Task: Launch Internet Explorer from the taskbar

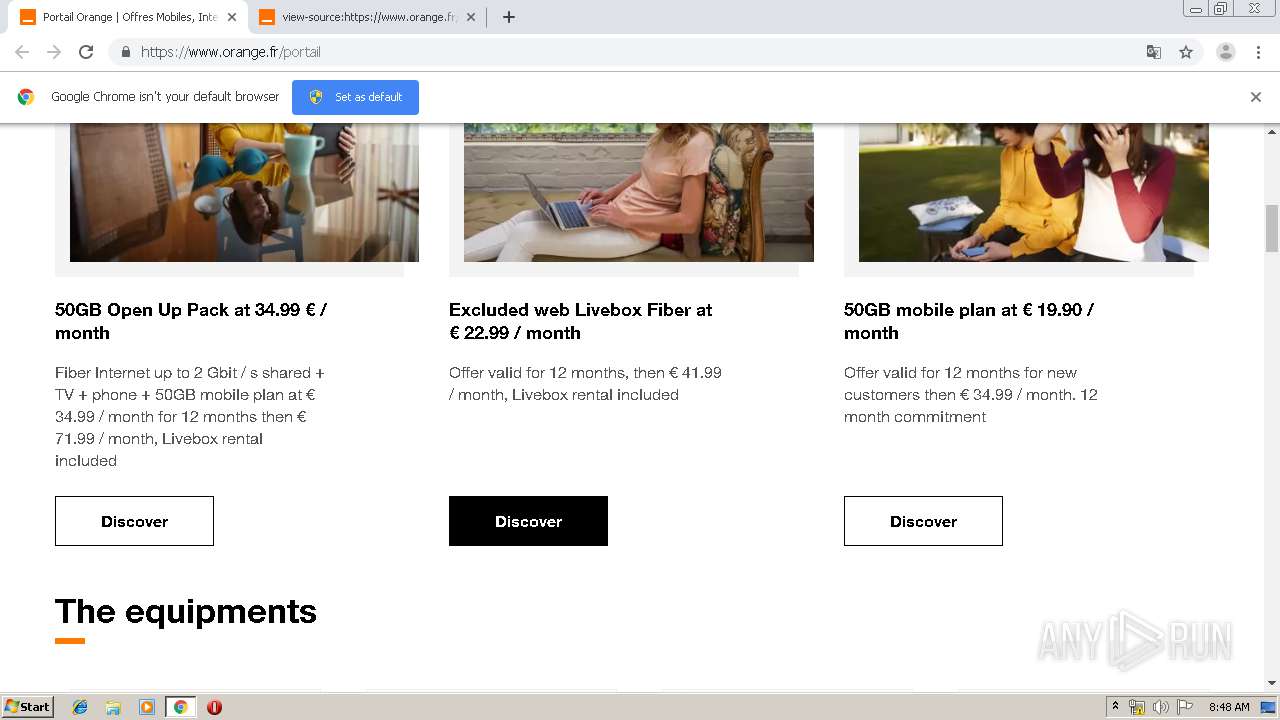Action: click(x=80, y=707)
